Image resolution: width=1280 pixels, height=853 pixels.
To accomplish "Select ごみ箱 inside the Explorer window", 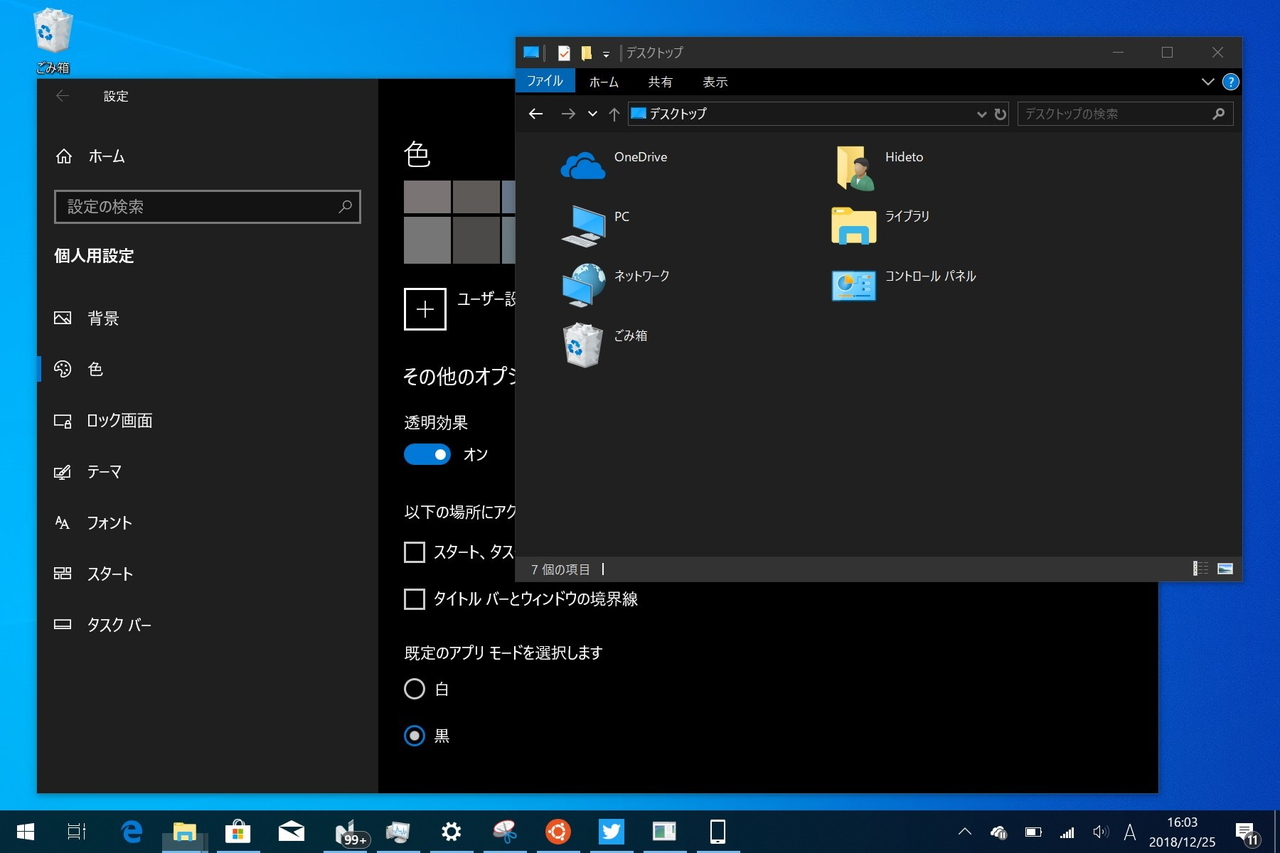I will (x=605, y=344).
